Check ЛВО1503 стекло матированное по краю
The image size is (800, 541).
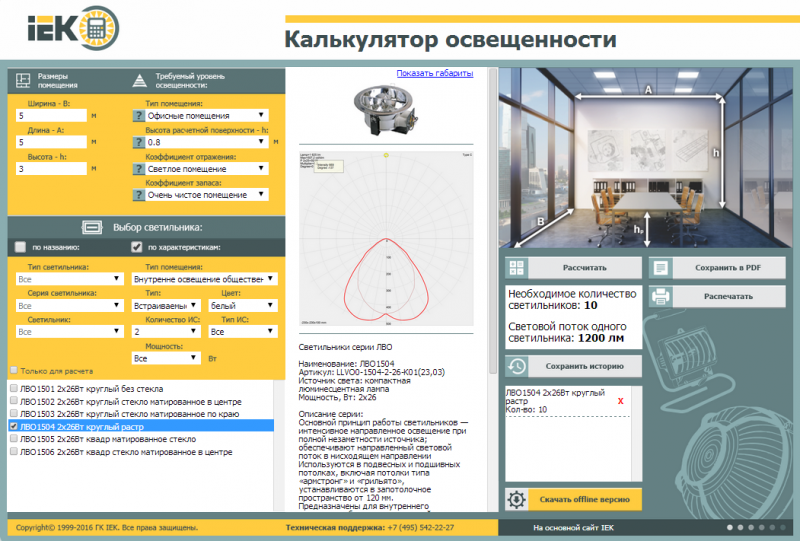[x=14, y=413]
